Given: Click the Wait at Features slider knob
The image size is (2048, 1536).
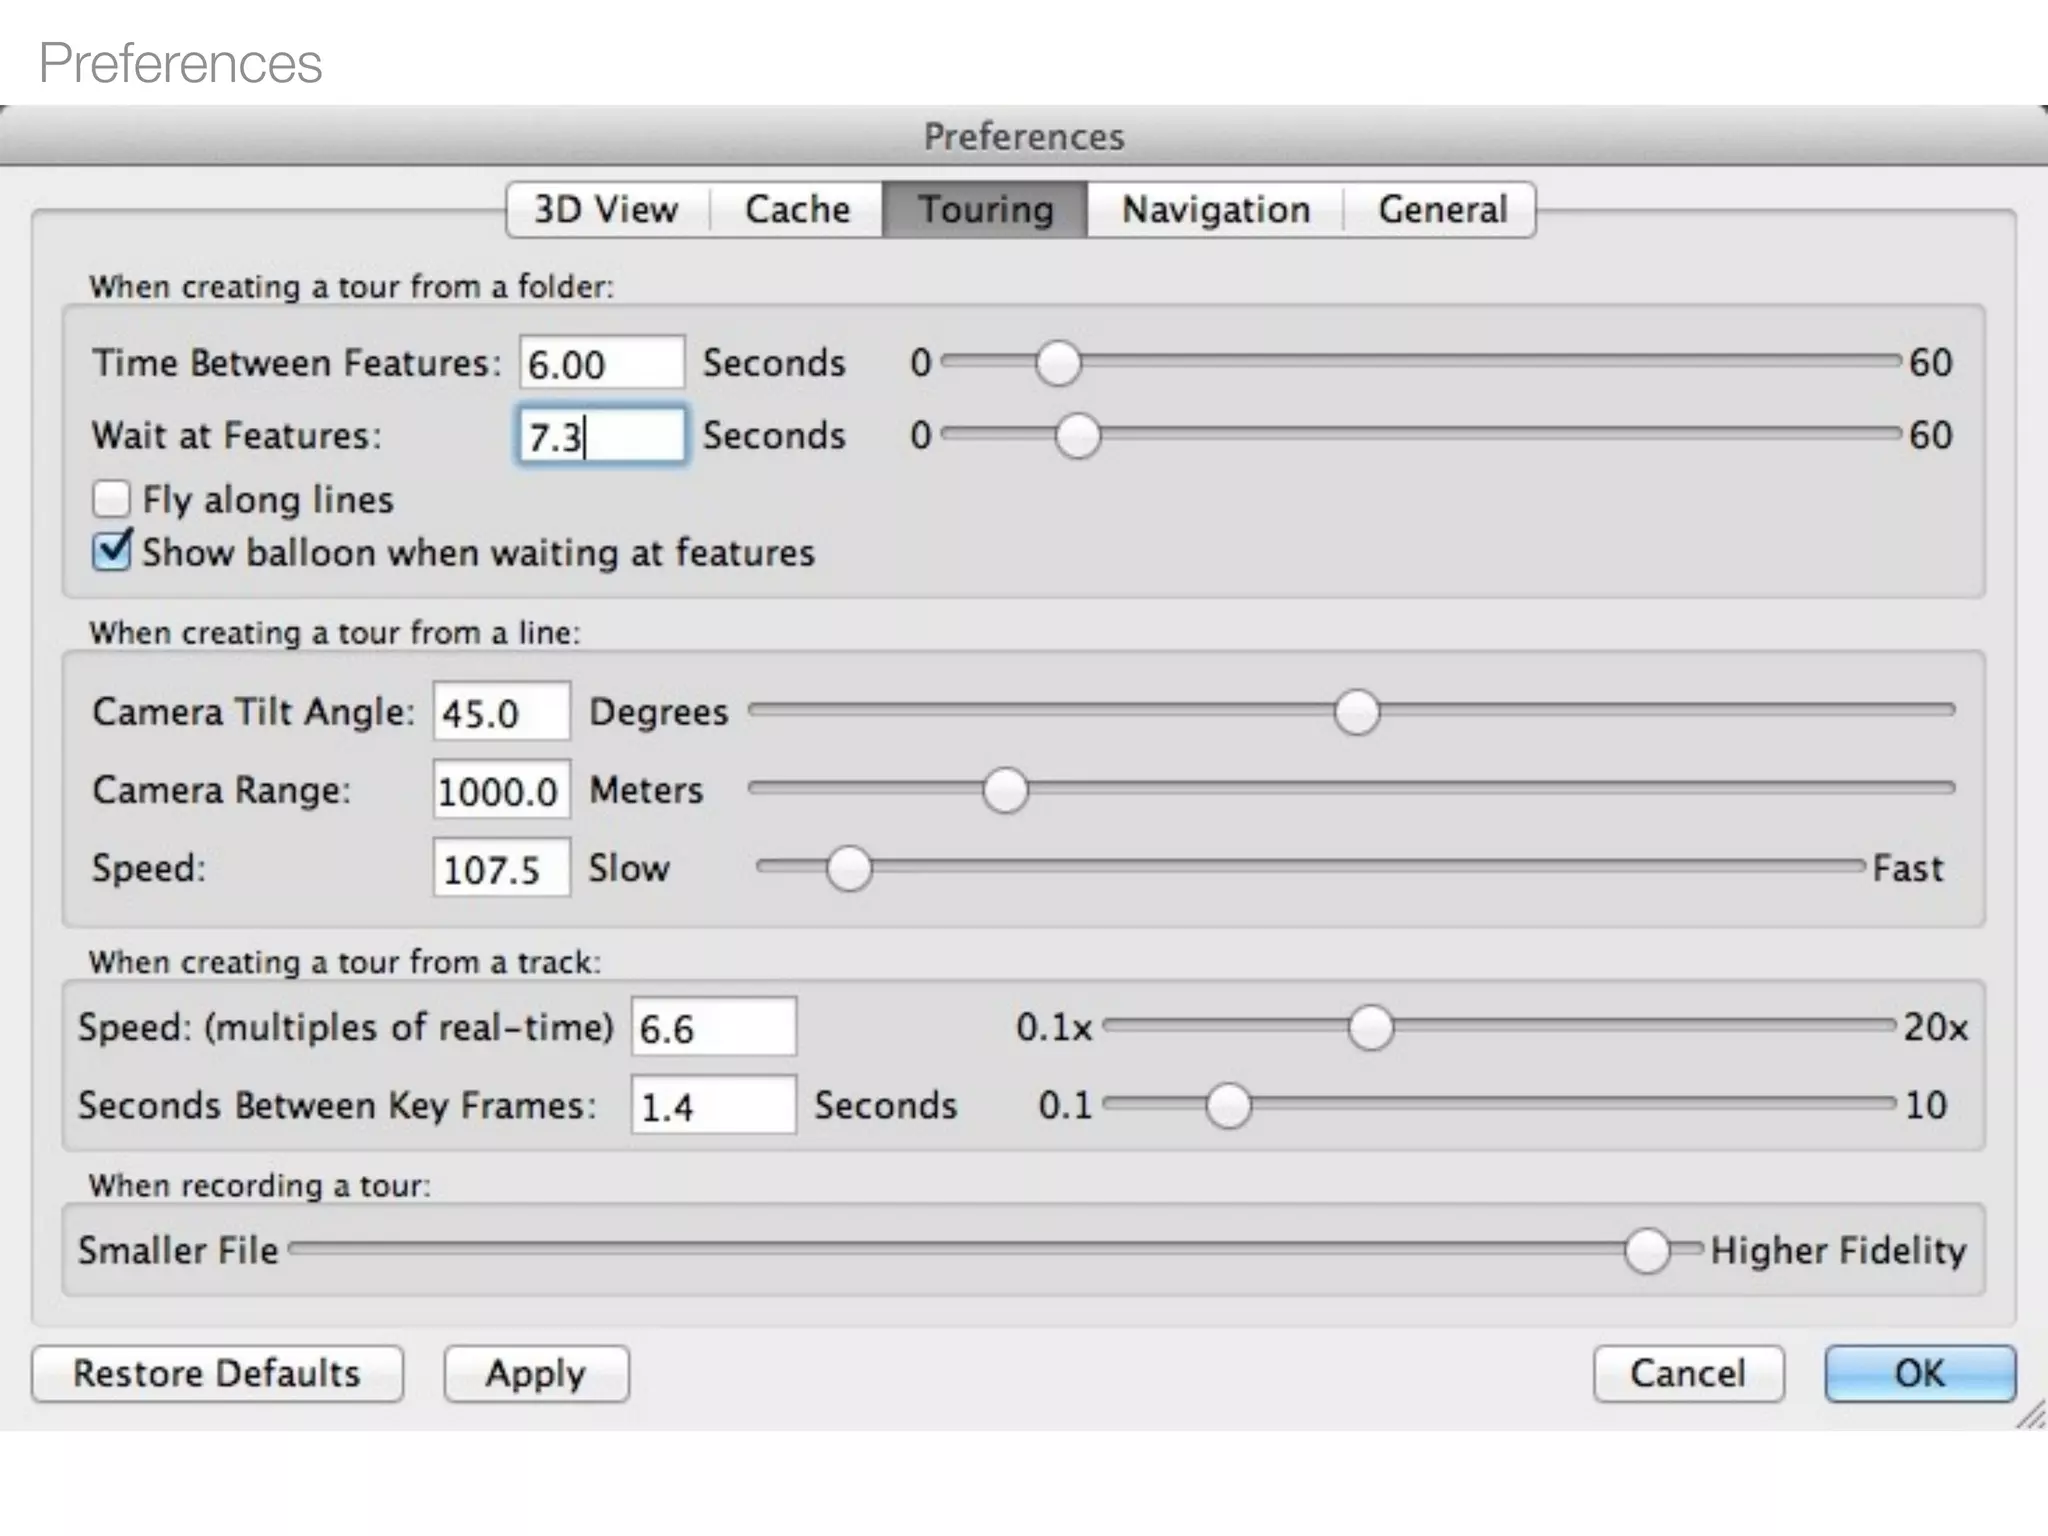Looking at the screenshot, I should click(x=1077, y=436).
